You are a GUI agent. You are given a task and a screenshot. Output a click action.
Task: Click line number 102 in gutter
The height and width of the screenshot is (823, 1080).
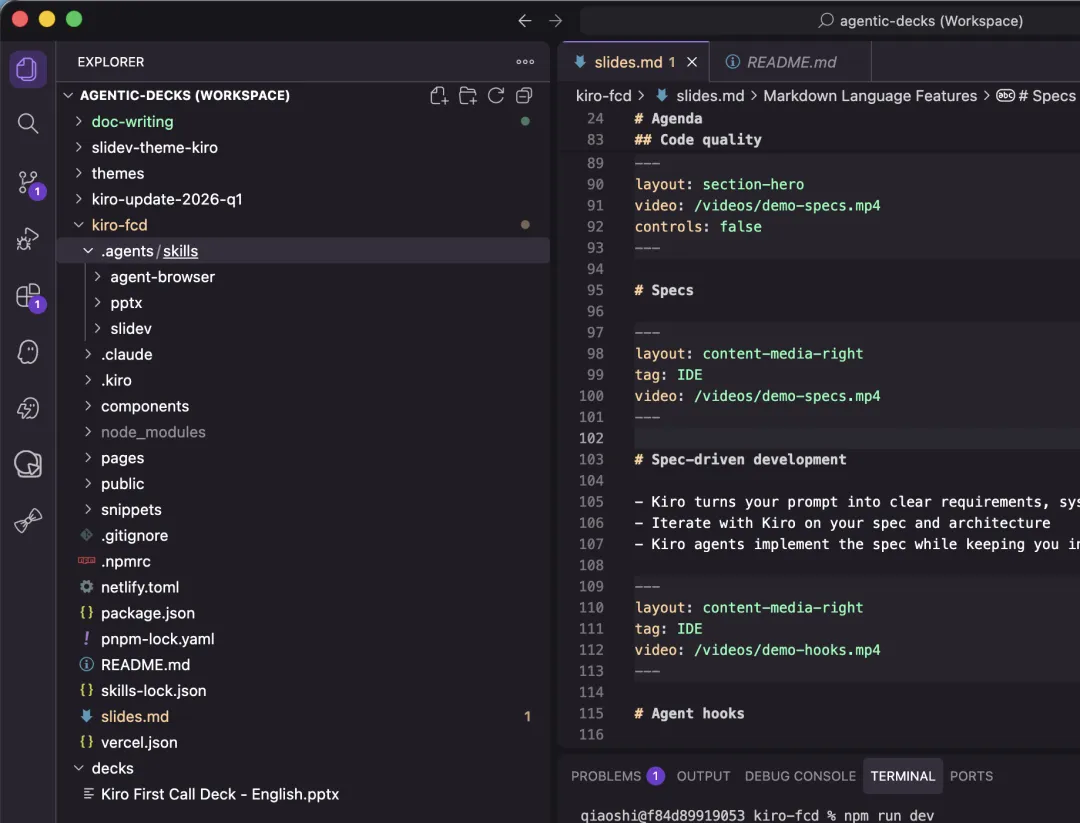pyautogui.click(x=591, y=438)
